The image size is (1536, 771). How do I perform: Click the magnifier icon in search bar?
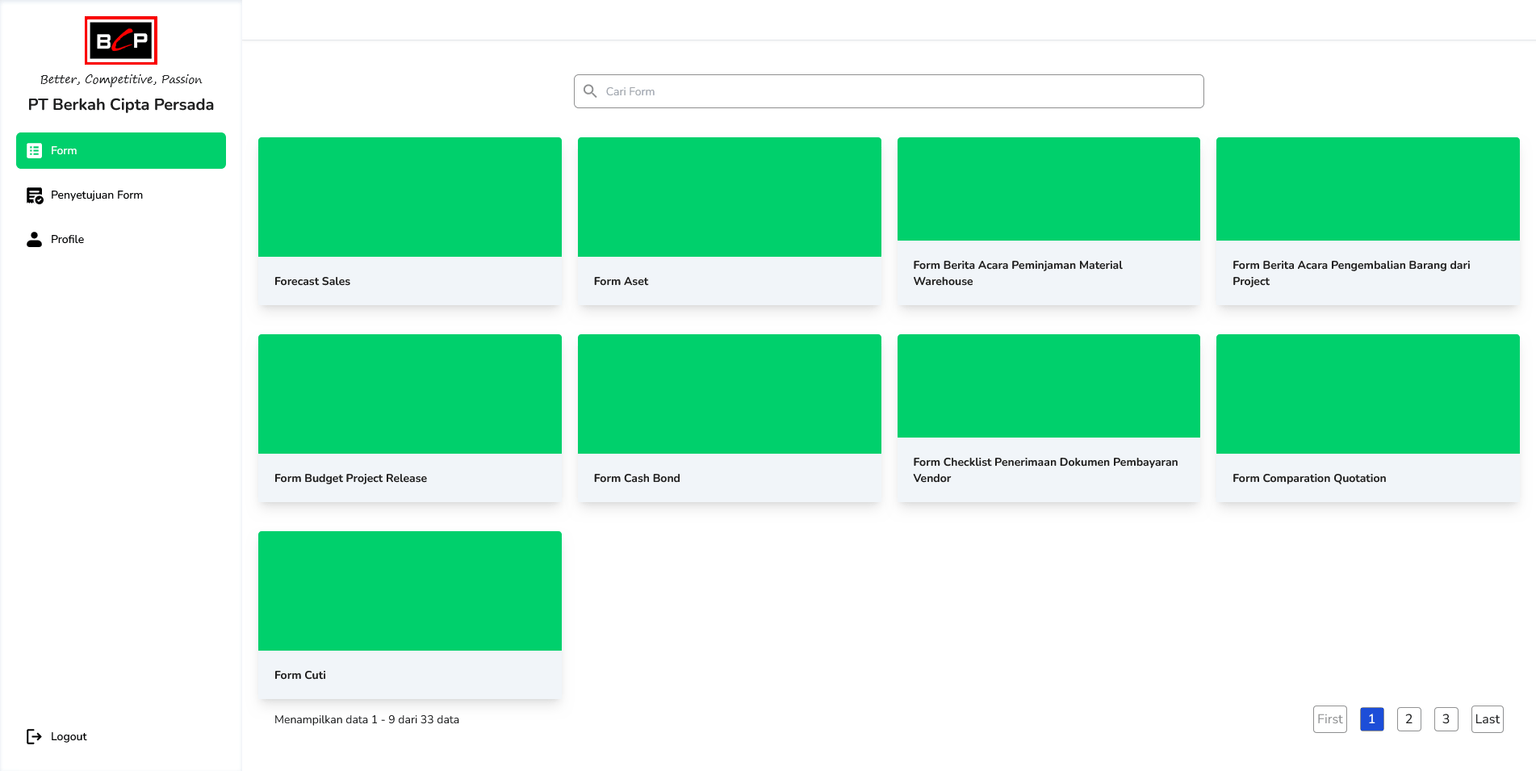click(590, 91)
